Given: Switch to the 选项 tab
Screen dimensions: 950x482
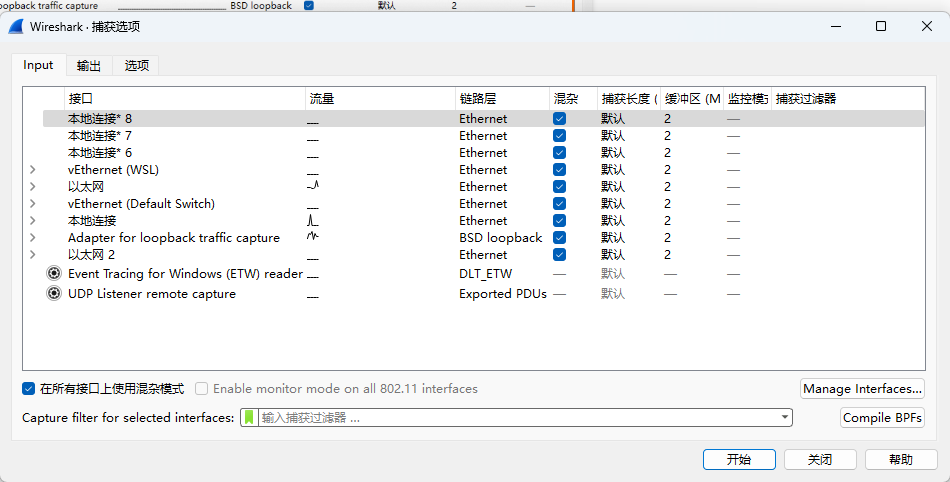Looking at the screenshot, I should coord(136,65).
